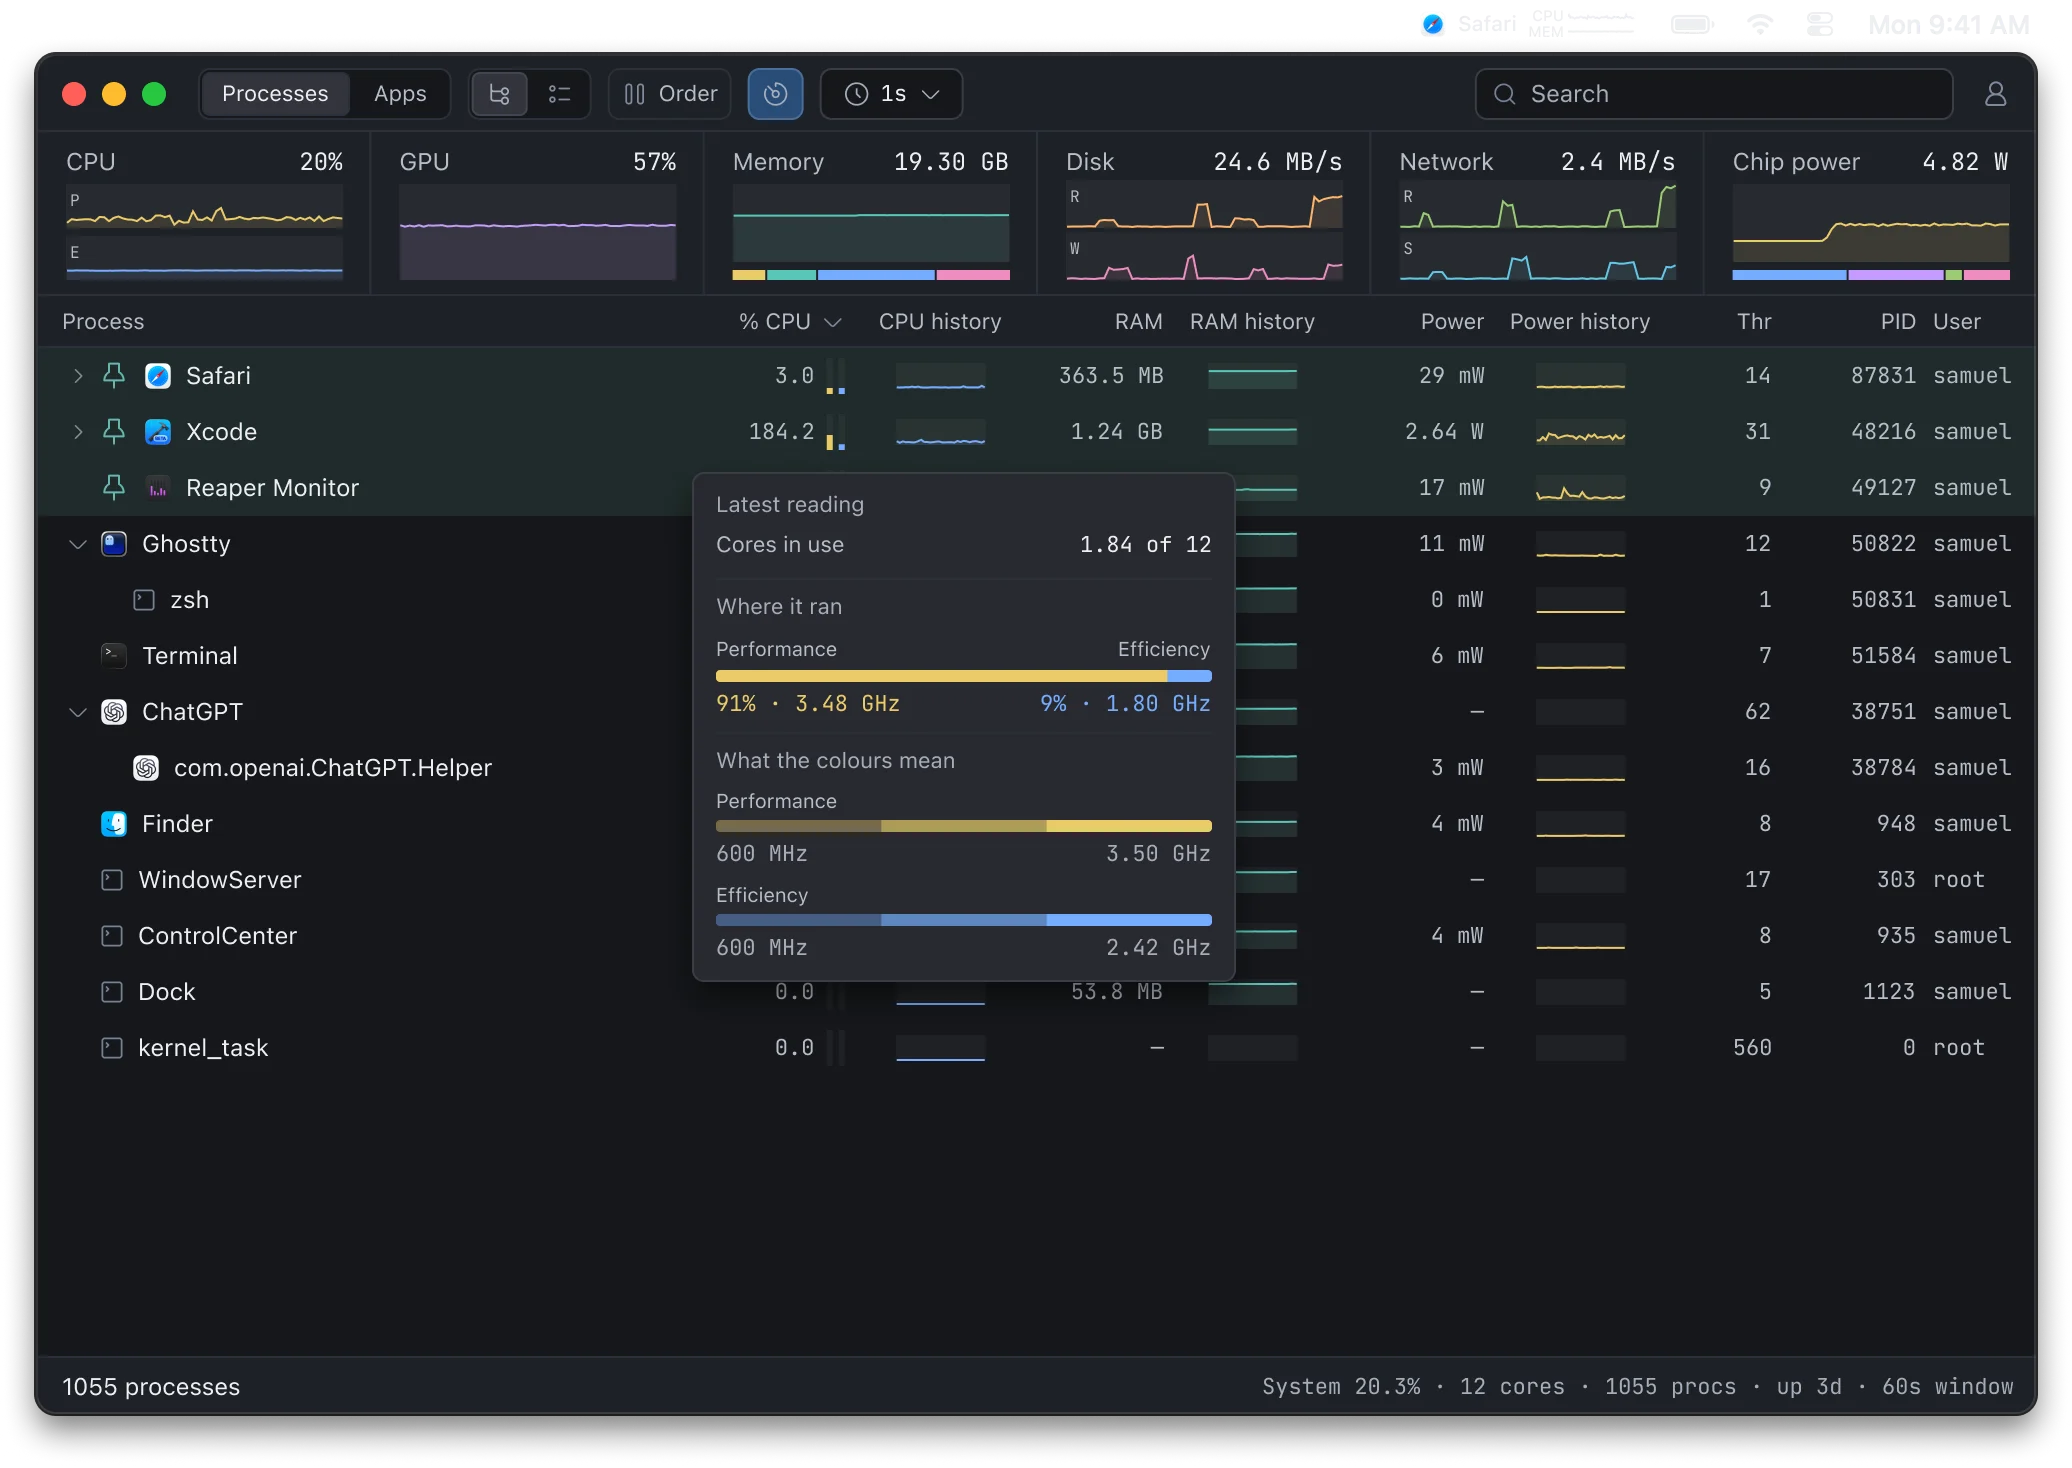Click the Performance/Efficiency split bar in popover
Viewport: 2072px width, 1468px height.
pyautogui.click(x=964, y=676)
